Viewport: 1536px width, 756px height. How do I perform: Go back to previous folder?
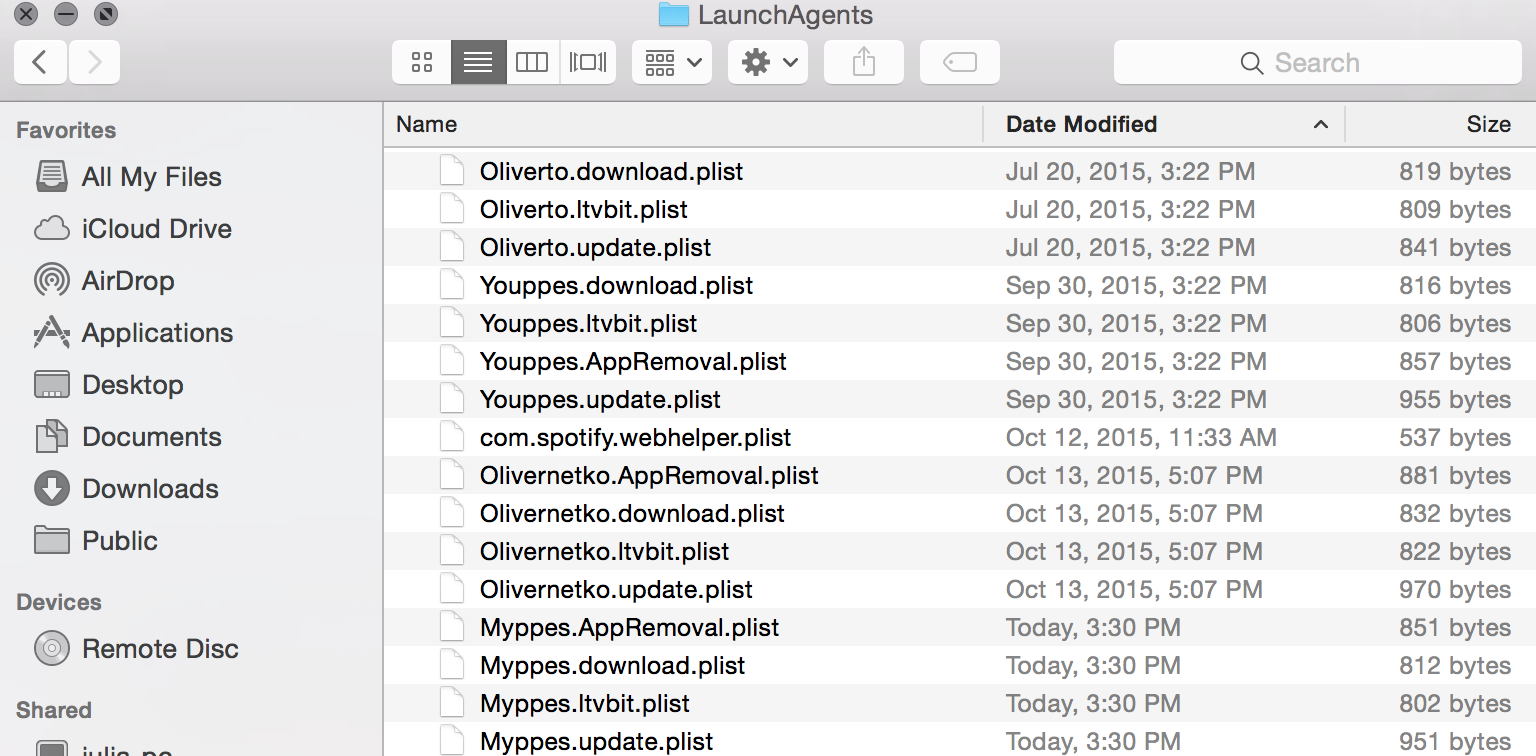tap(40, 62)
